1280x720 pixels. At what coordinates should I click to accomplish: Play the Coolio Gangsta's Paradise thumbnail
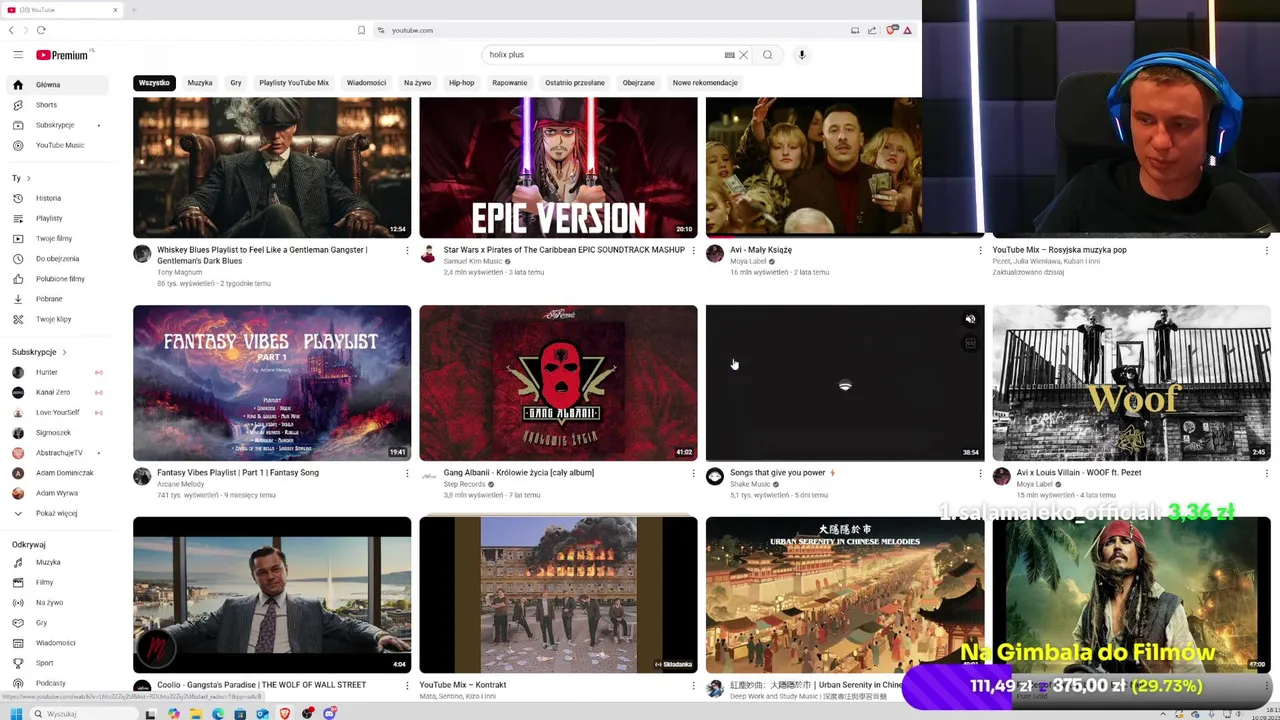pos(272,595)
